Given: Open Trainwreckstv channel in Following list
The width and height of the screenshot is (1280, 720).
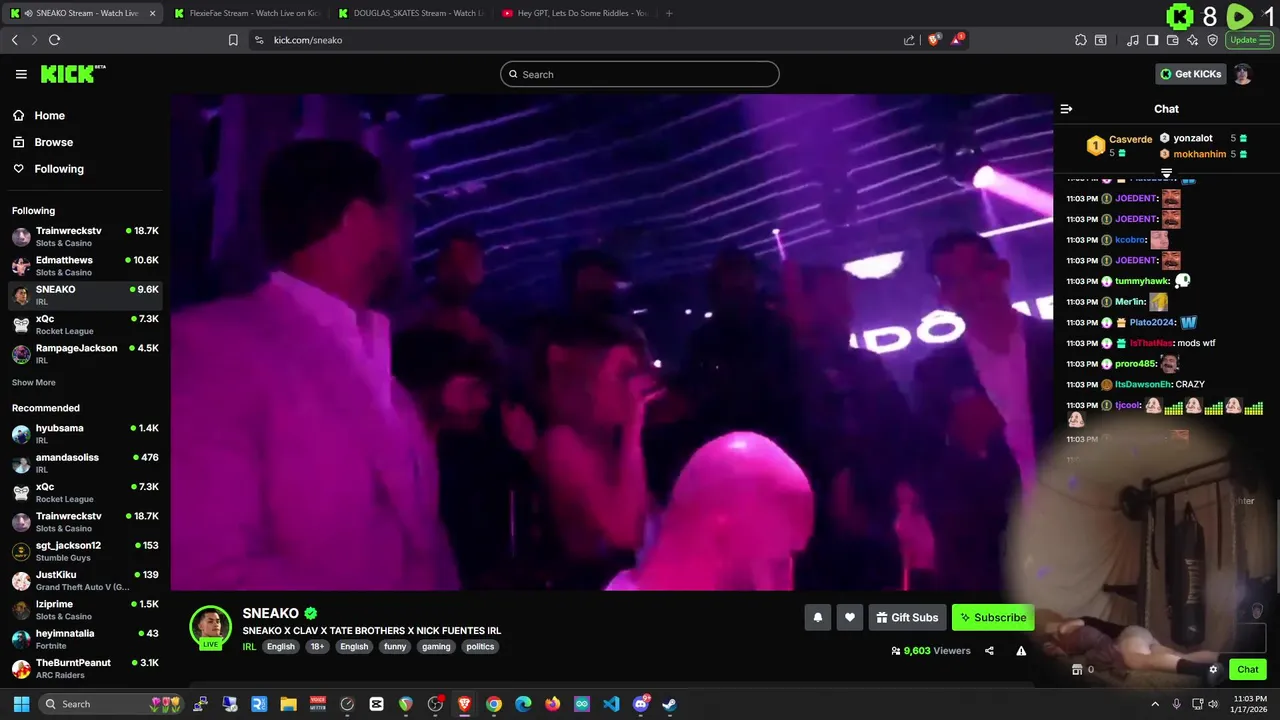Looking at the screenshot, I should [x=85, y=236].
